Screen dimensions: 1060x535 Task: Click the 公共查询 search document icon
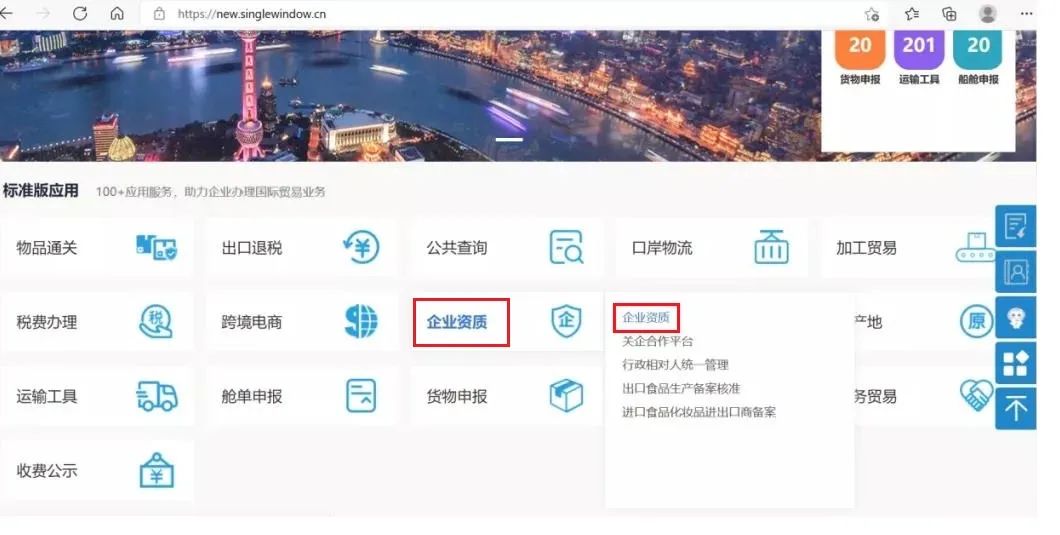(x=566, y=247)
